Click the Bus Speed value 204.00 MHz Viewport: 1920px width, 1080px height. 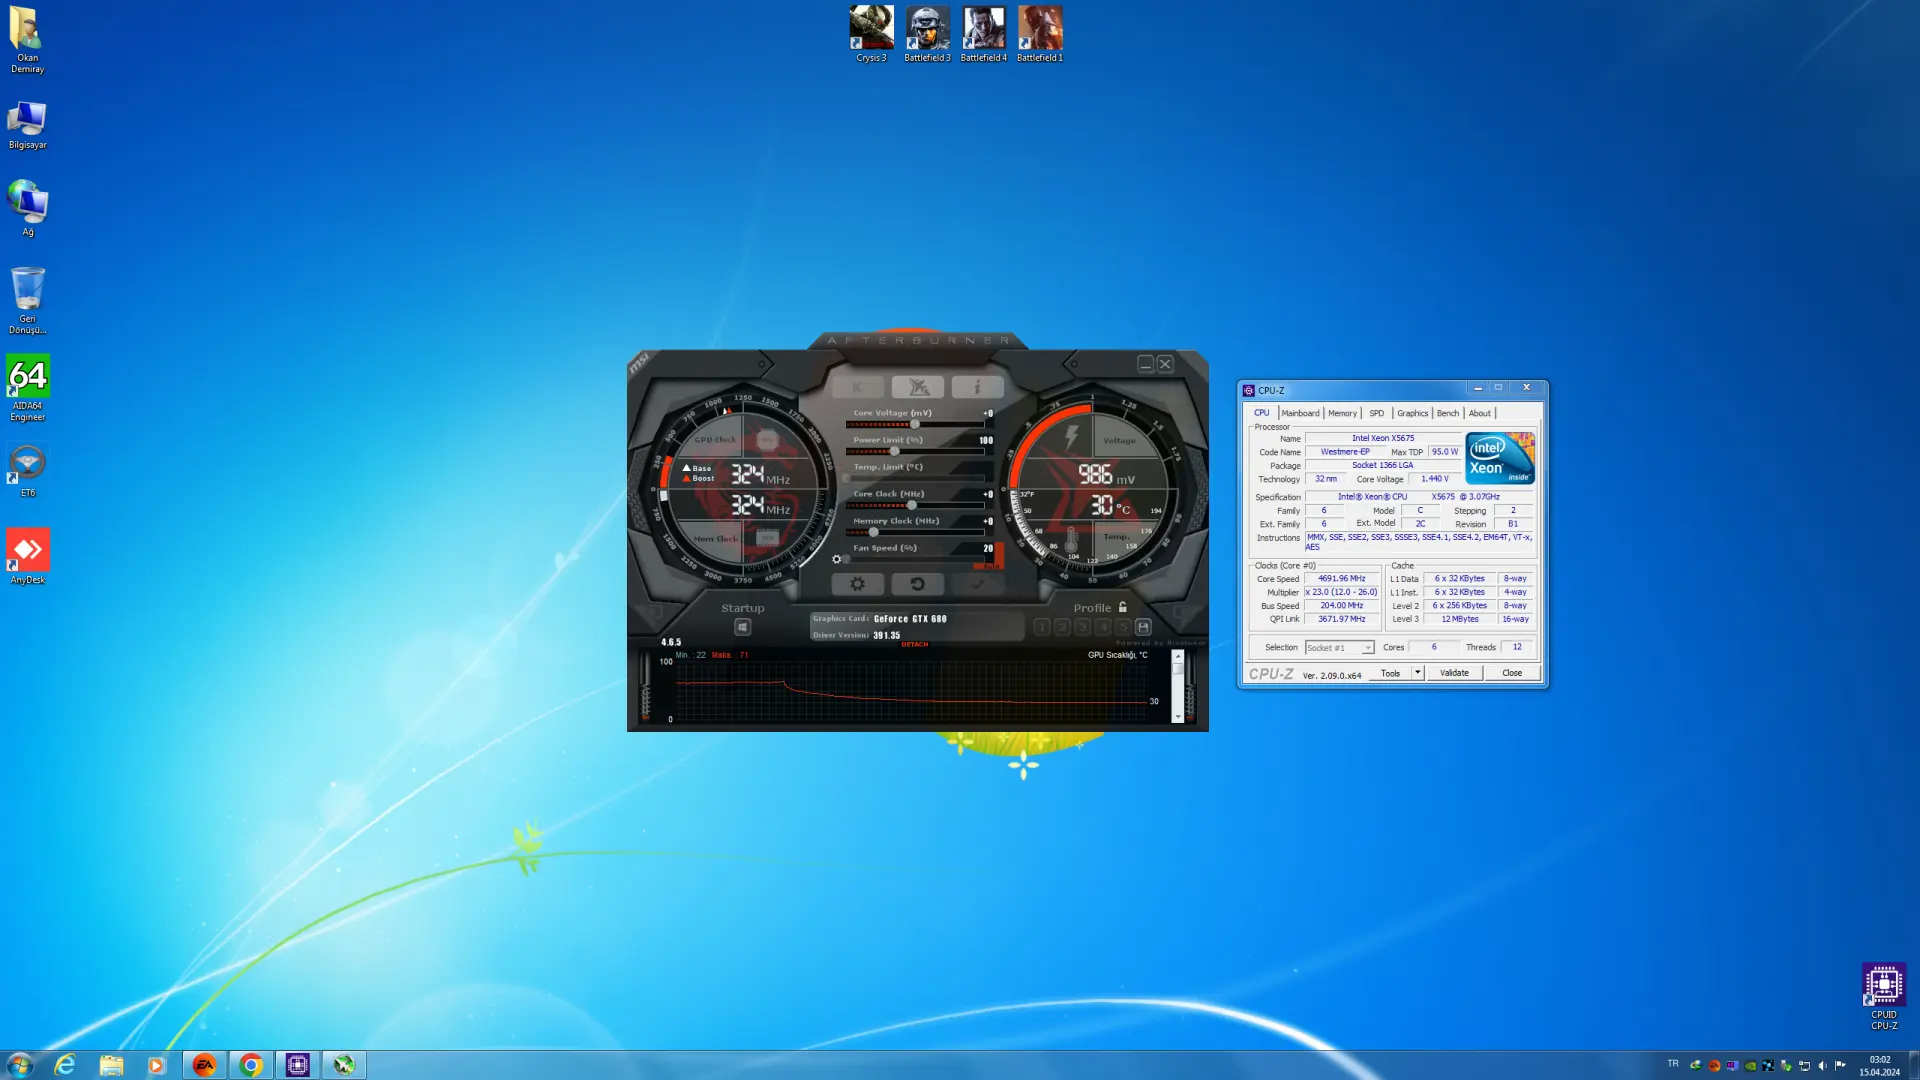[x=1341, y=606]
